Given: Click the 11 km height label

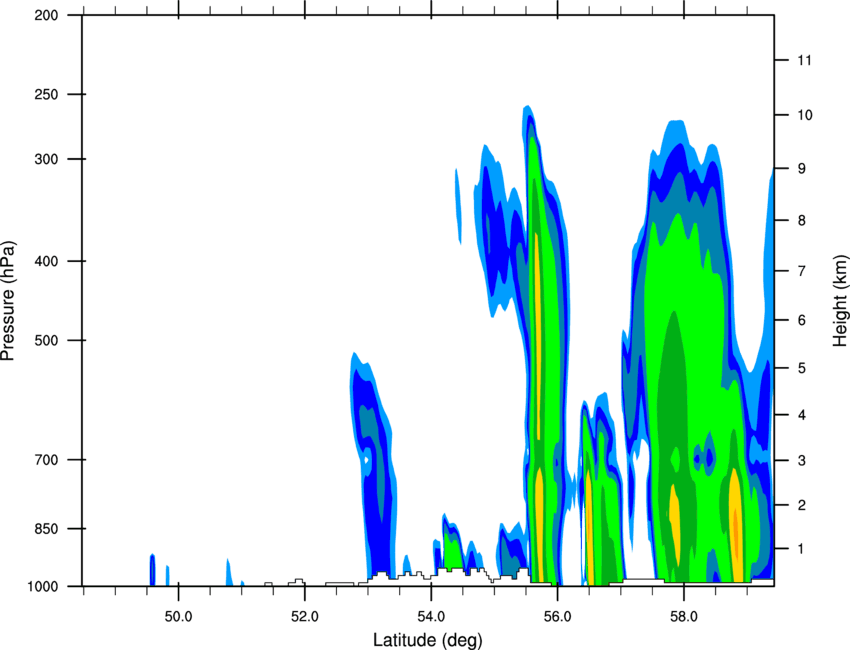Looking at the screenshot, I should click(x=805, y=60).
